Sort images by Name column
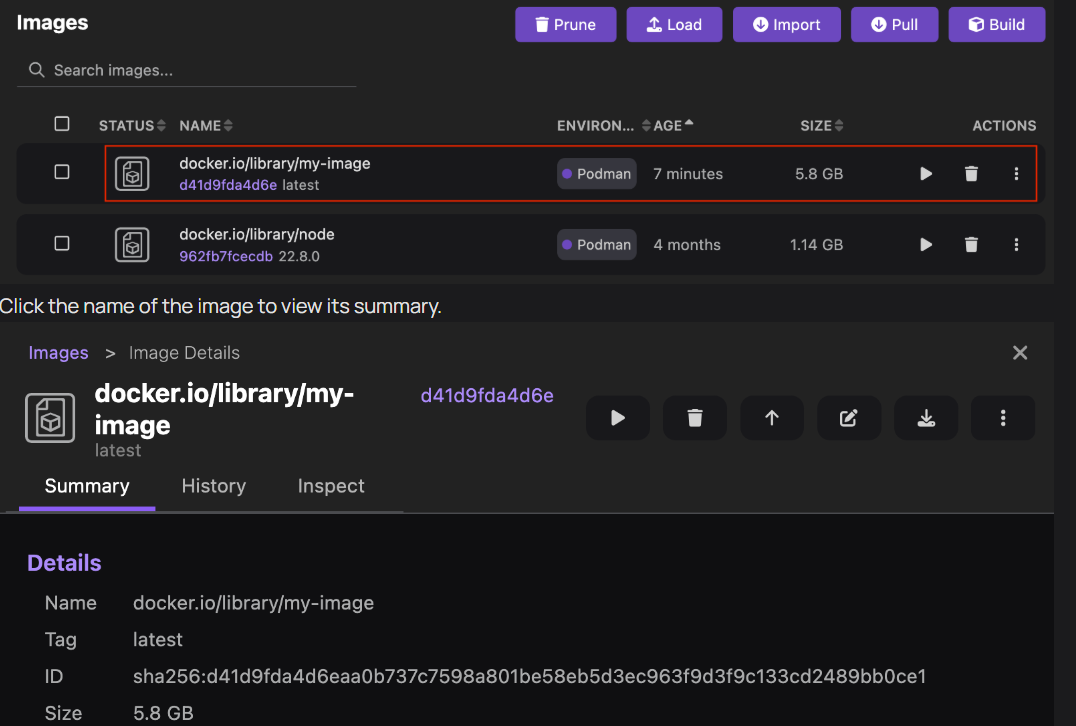 point(206,126)
